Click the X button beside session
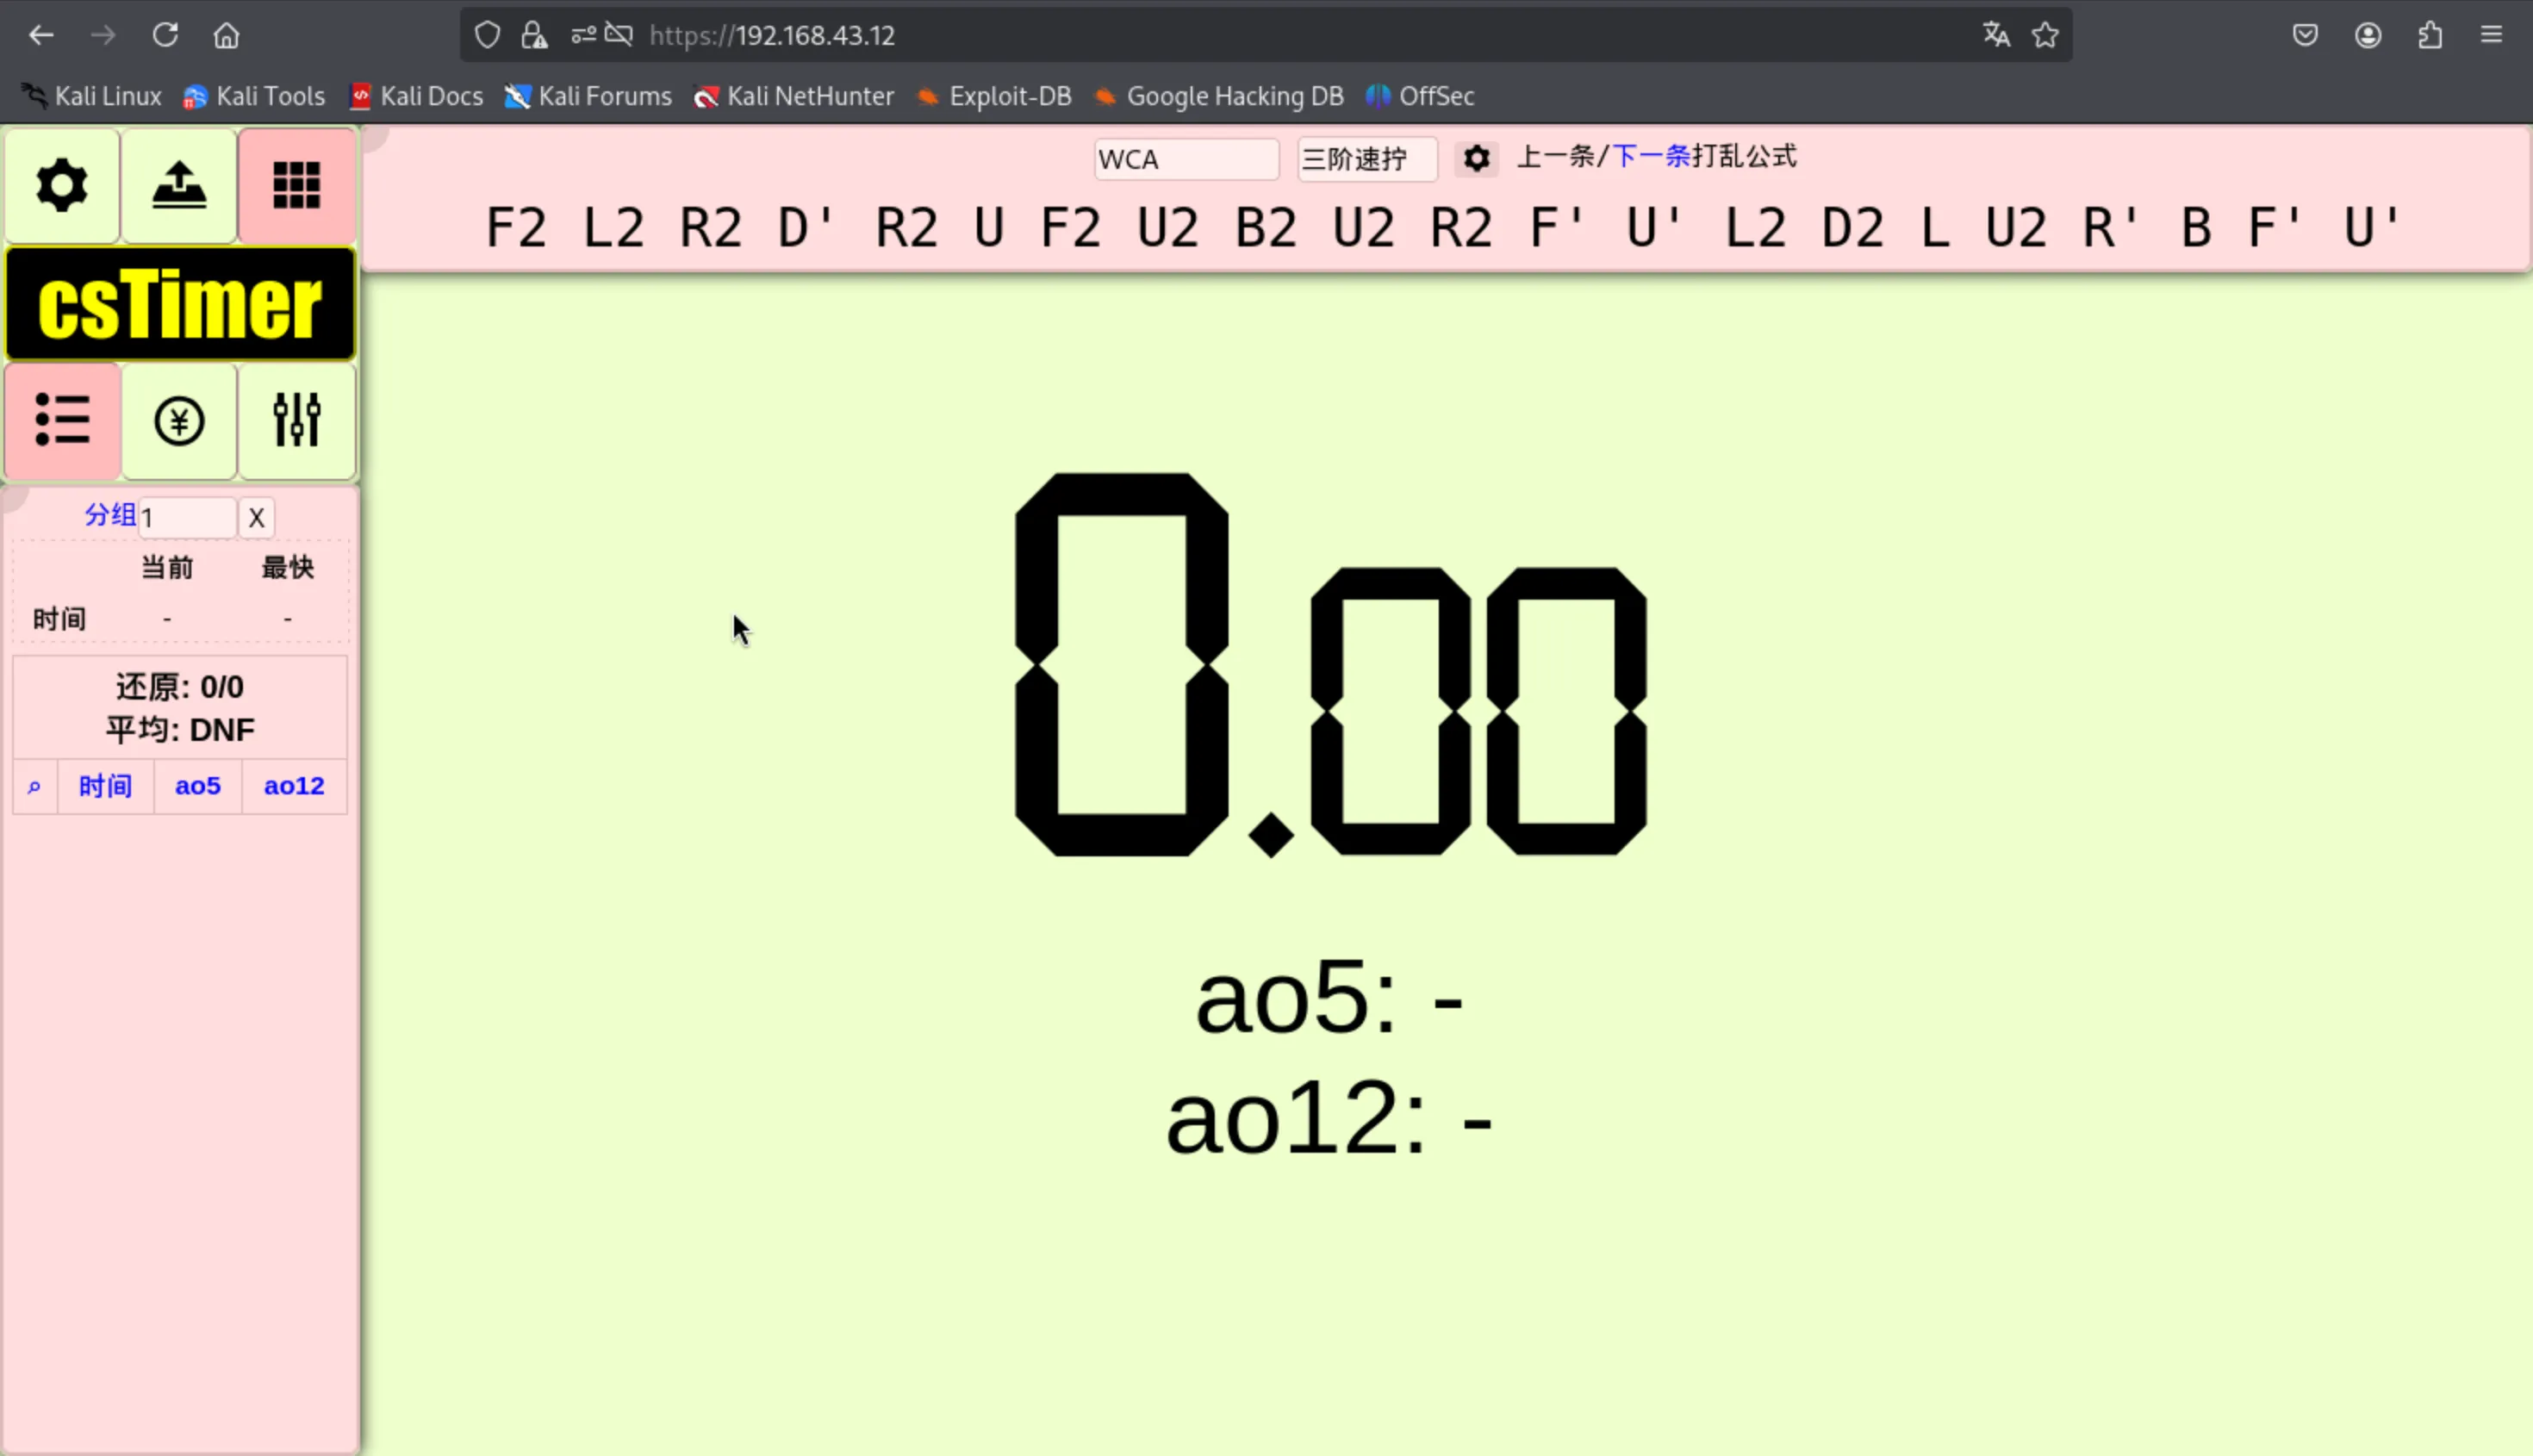 click(x=257, y=517)
